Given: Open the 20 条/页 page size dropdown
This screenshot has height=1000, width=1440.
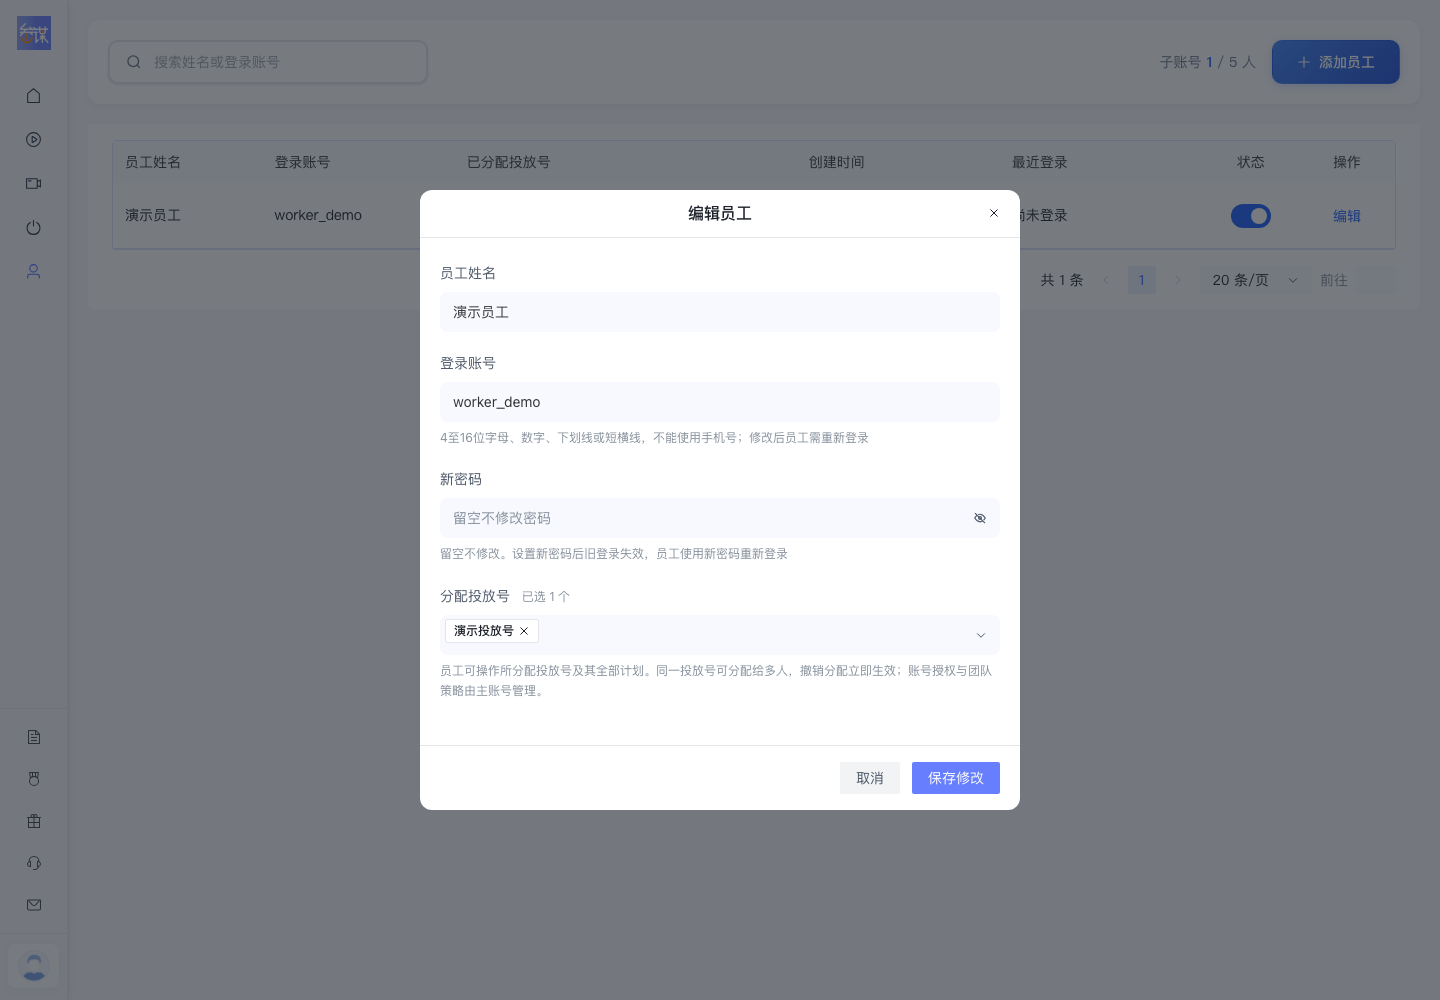Looking at the screenshot, I should click(x=1255, y=280).
